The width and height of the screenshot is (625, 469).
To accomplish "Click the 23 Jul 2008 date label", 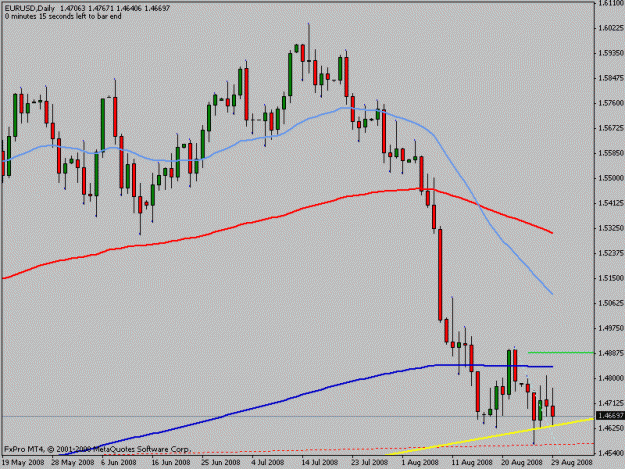I will pos(369,462).
